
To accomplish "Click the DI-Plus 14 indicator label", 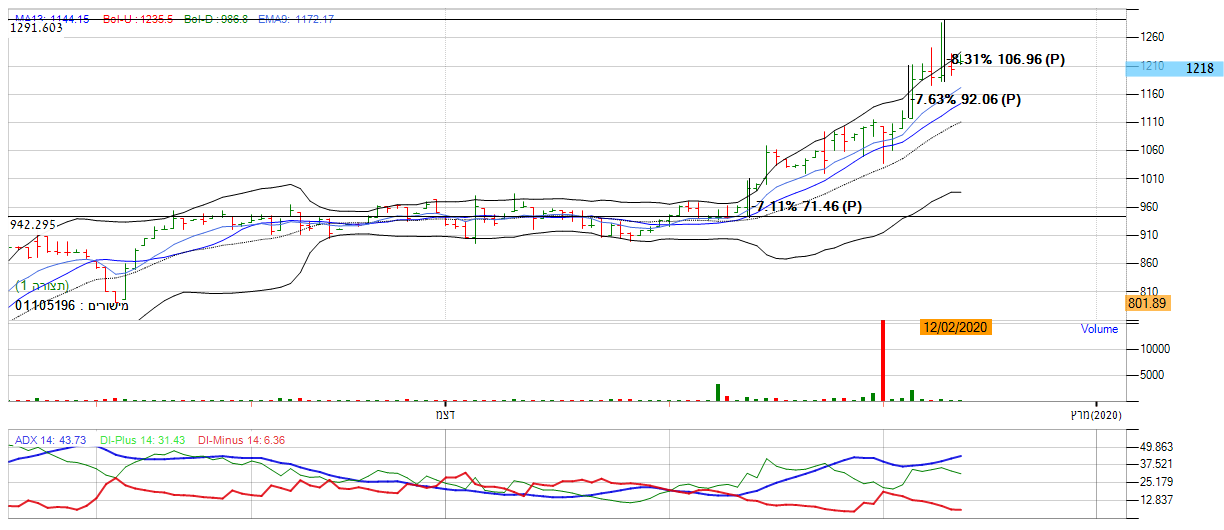I will (140, 440).
